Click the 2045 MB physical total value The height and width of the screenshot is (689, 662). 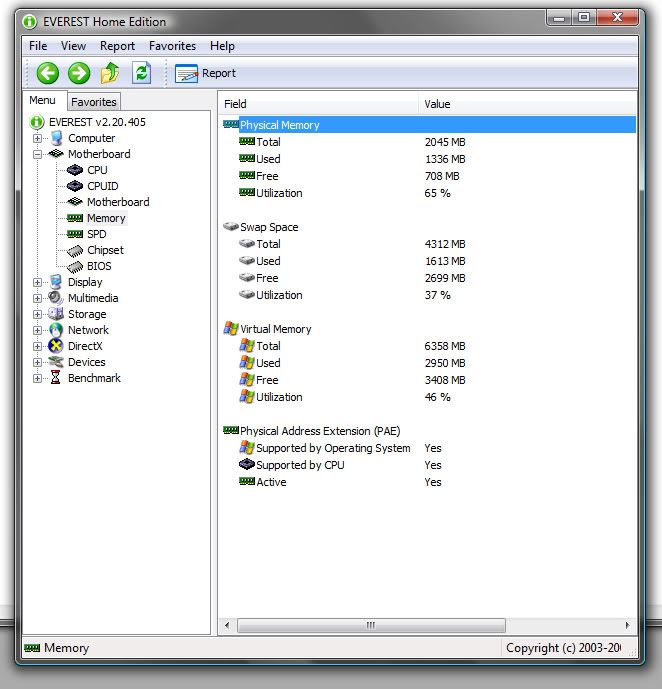coord(445,142)
